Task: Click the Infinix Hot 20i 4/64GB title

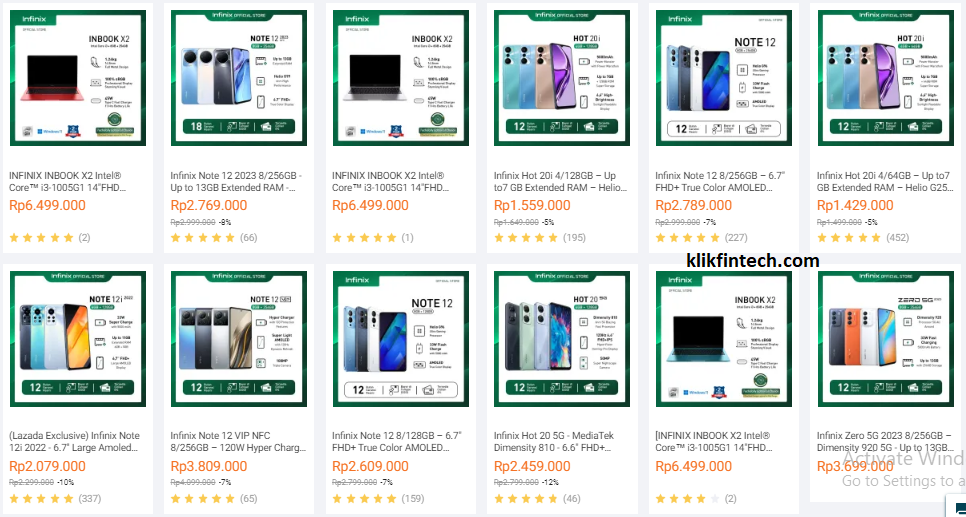Action: (x=883, y=181)
